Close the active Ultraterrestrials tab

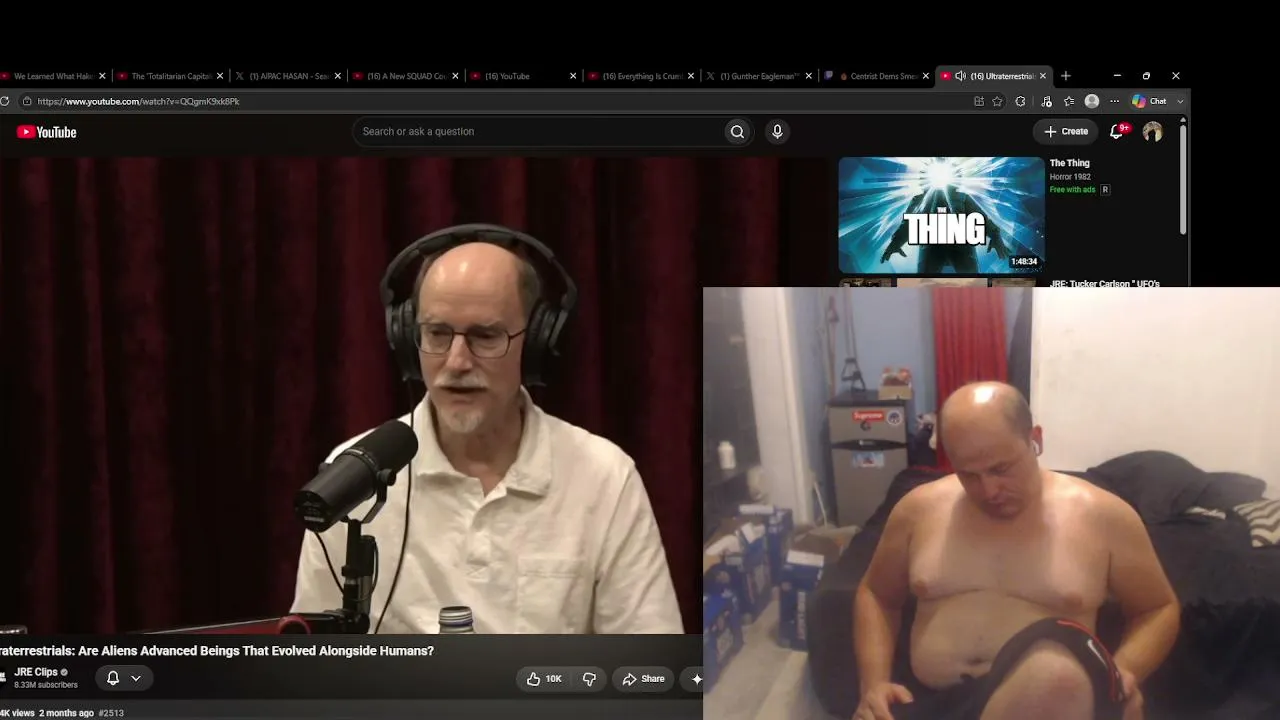(1043, 76)
